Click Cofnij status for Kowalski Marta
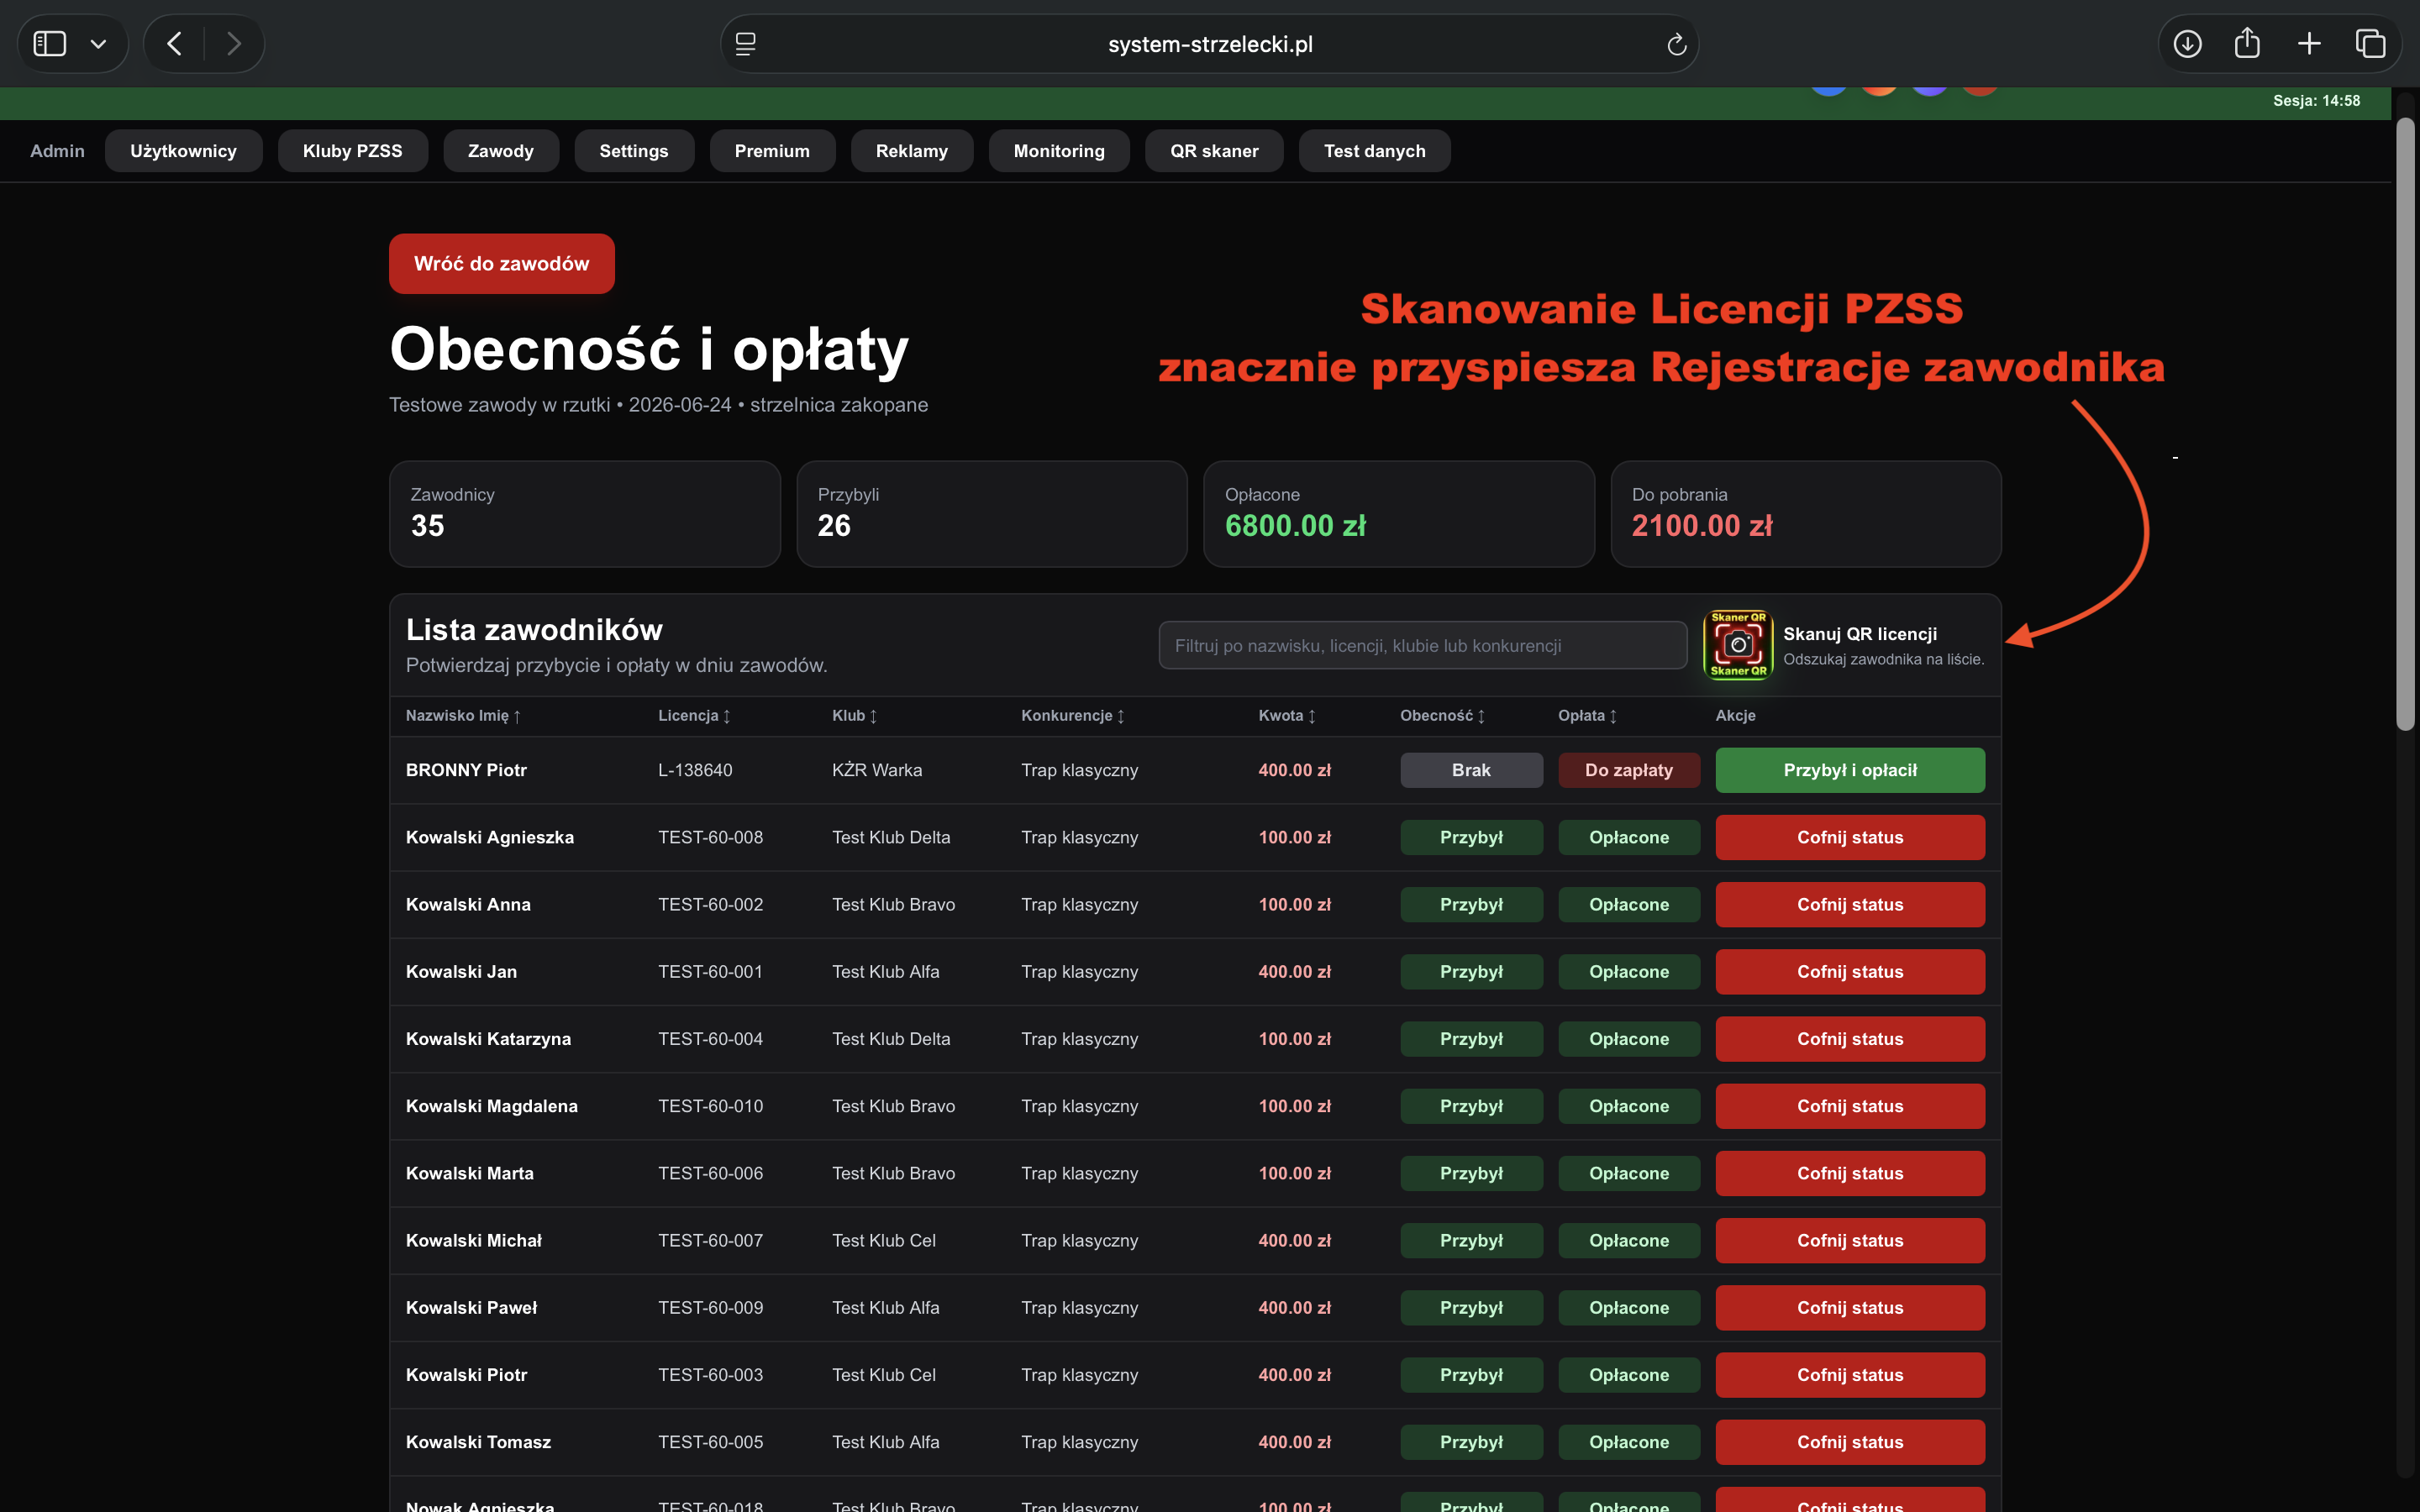Screen dimensions: 2420x1512 point(1850,1173)
